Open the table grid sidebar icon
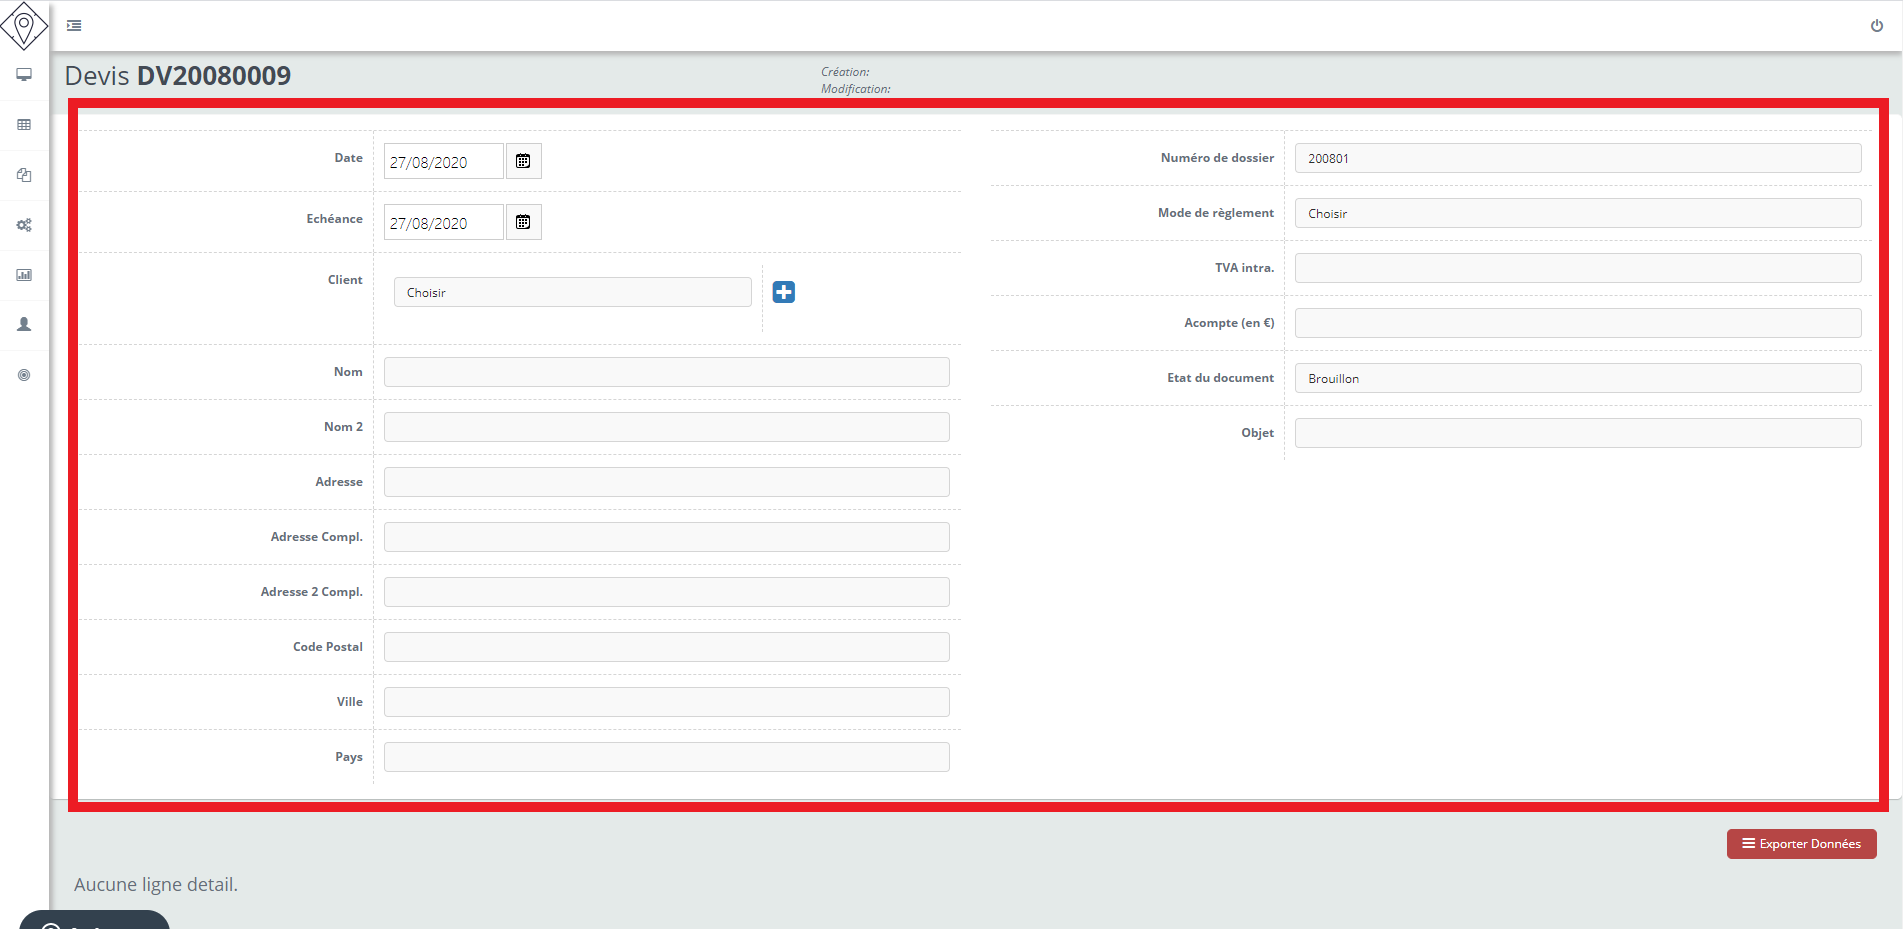The image size is (1903, 929). click(x=24, y=125)
